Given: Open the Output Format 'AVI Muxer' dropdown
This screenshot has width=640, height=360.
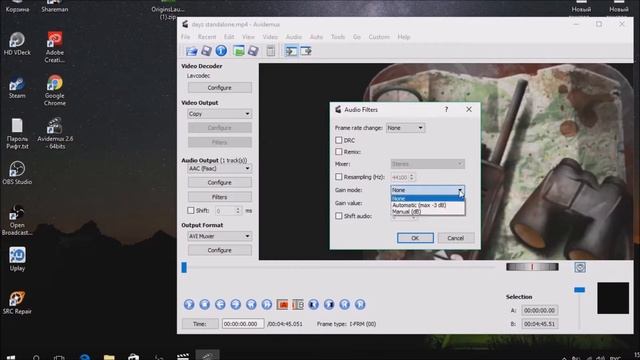Looking at the screenshot, I should 219,236.
